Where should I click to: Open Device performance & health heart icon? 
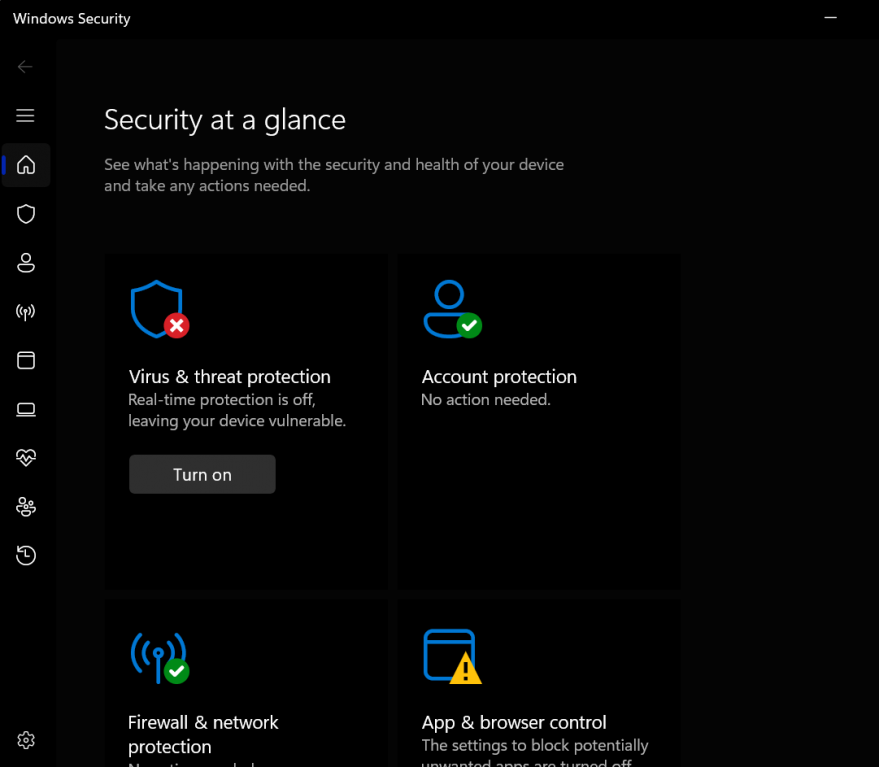point(26,458)
